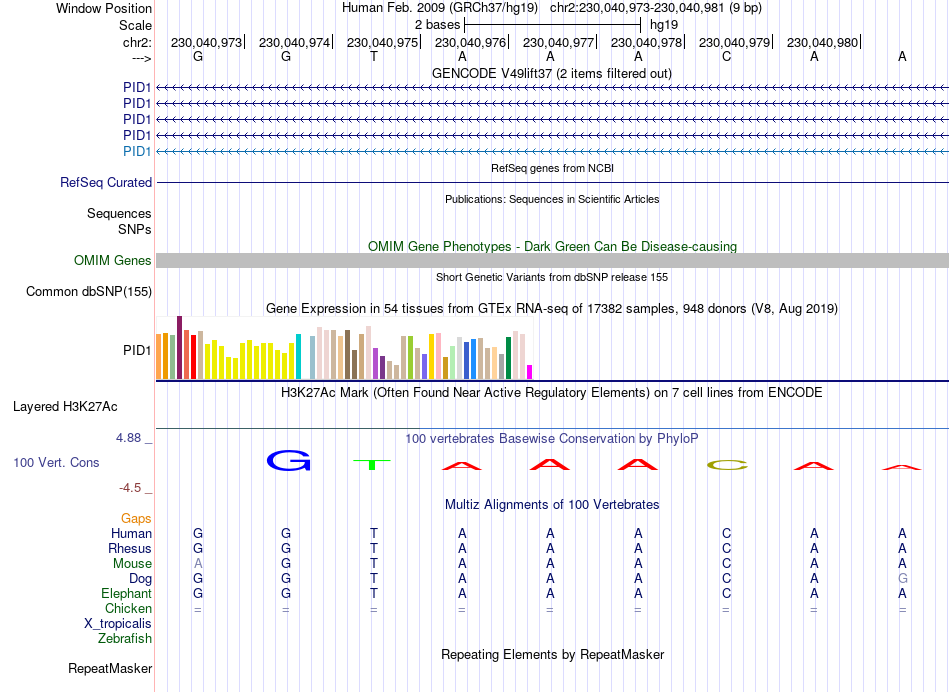Click the GENCODE V49lift37 track title
The image size is (950, 692).
pyautogui.click(x=551, y=73)
